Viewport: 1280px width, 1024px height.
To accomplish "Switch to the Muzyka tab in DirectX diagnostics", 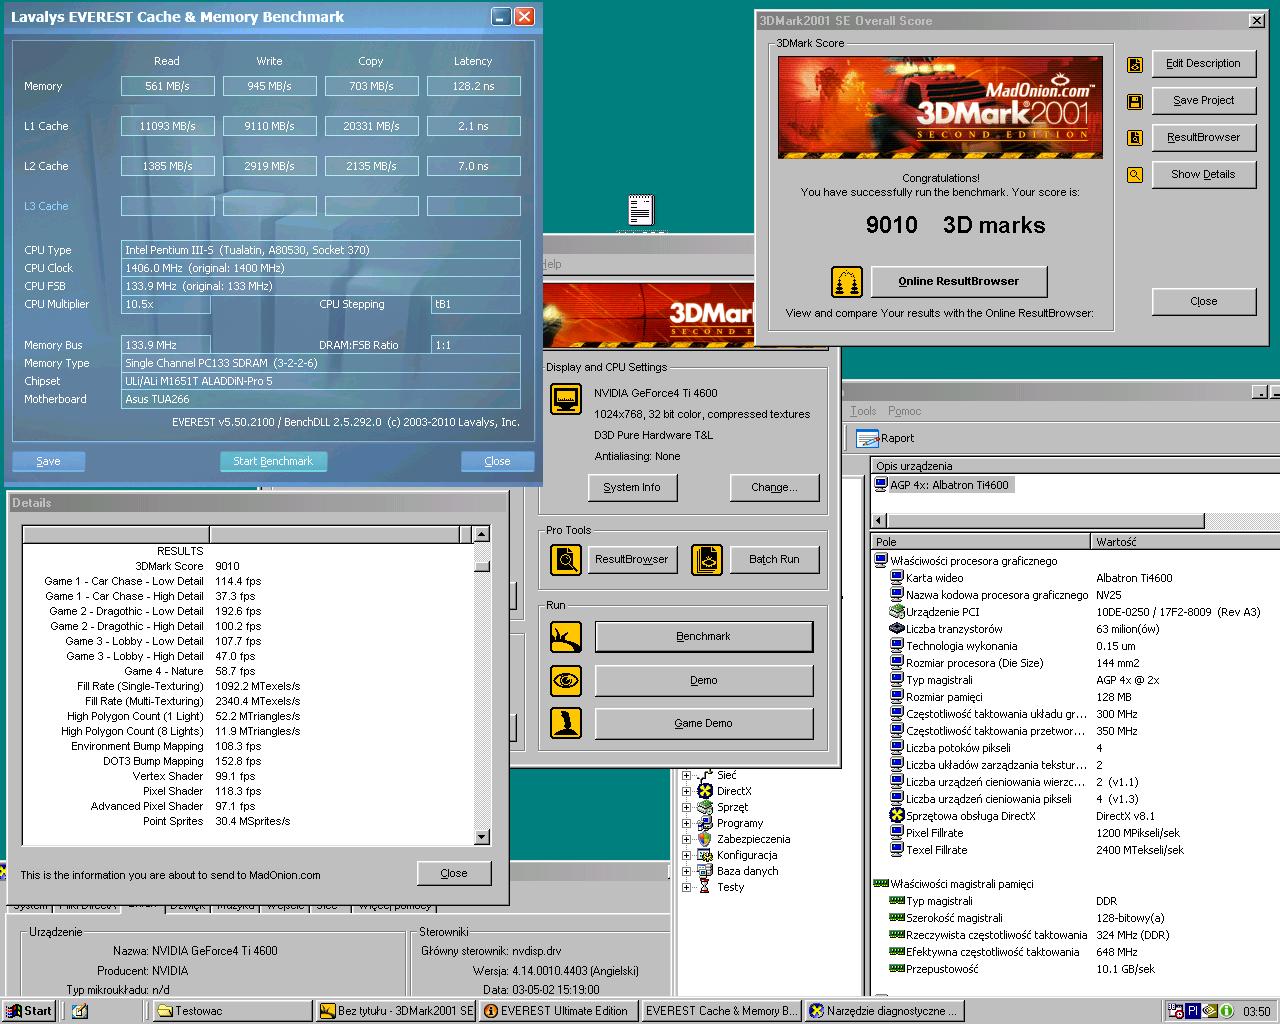I will coord(235,906).
